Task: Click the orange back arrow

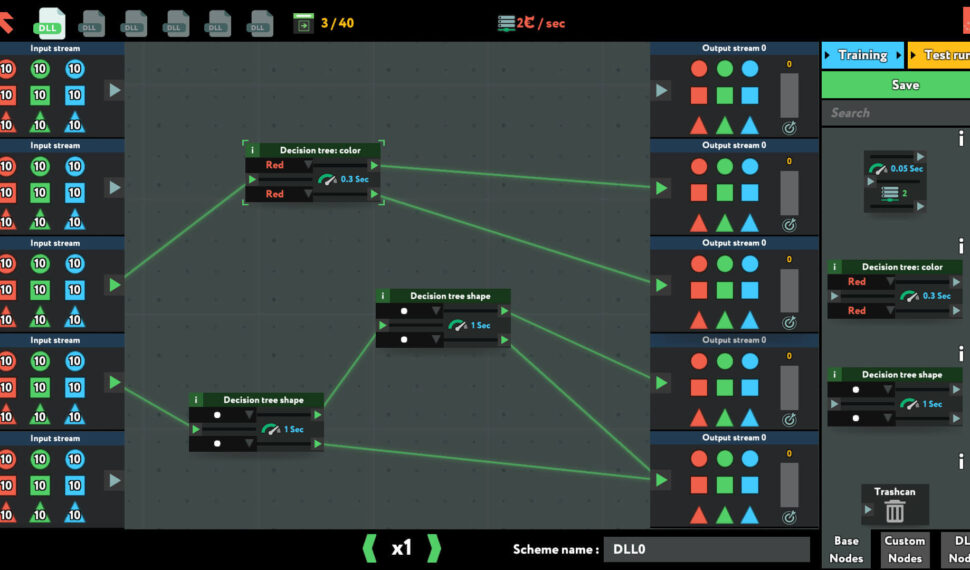Action: 6,20
